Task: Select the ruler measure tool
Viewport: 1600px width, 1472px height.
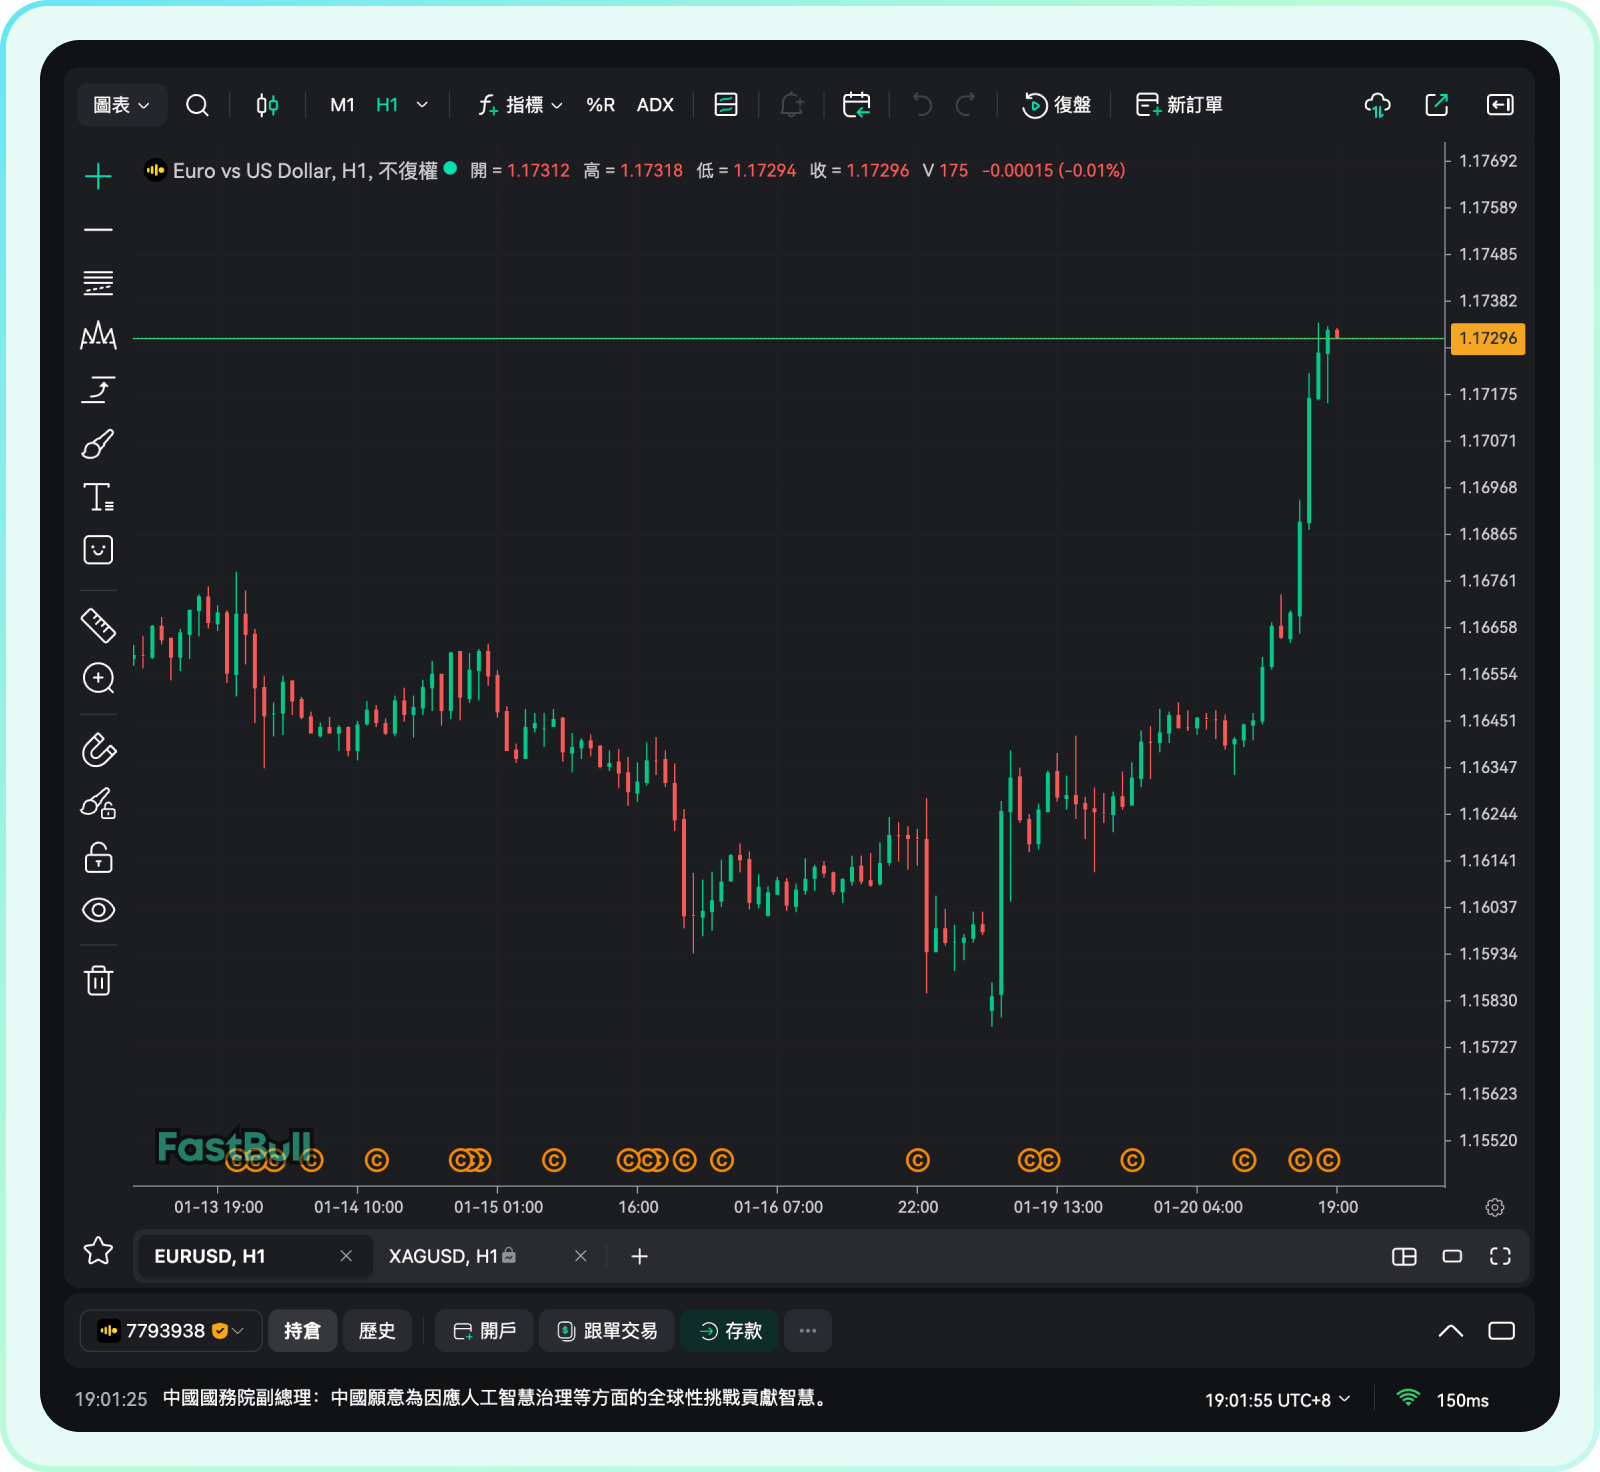Action: (98, 626)
